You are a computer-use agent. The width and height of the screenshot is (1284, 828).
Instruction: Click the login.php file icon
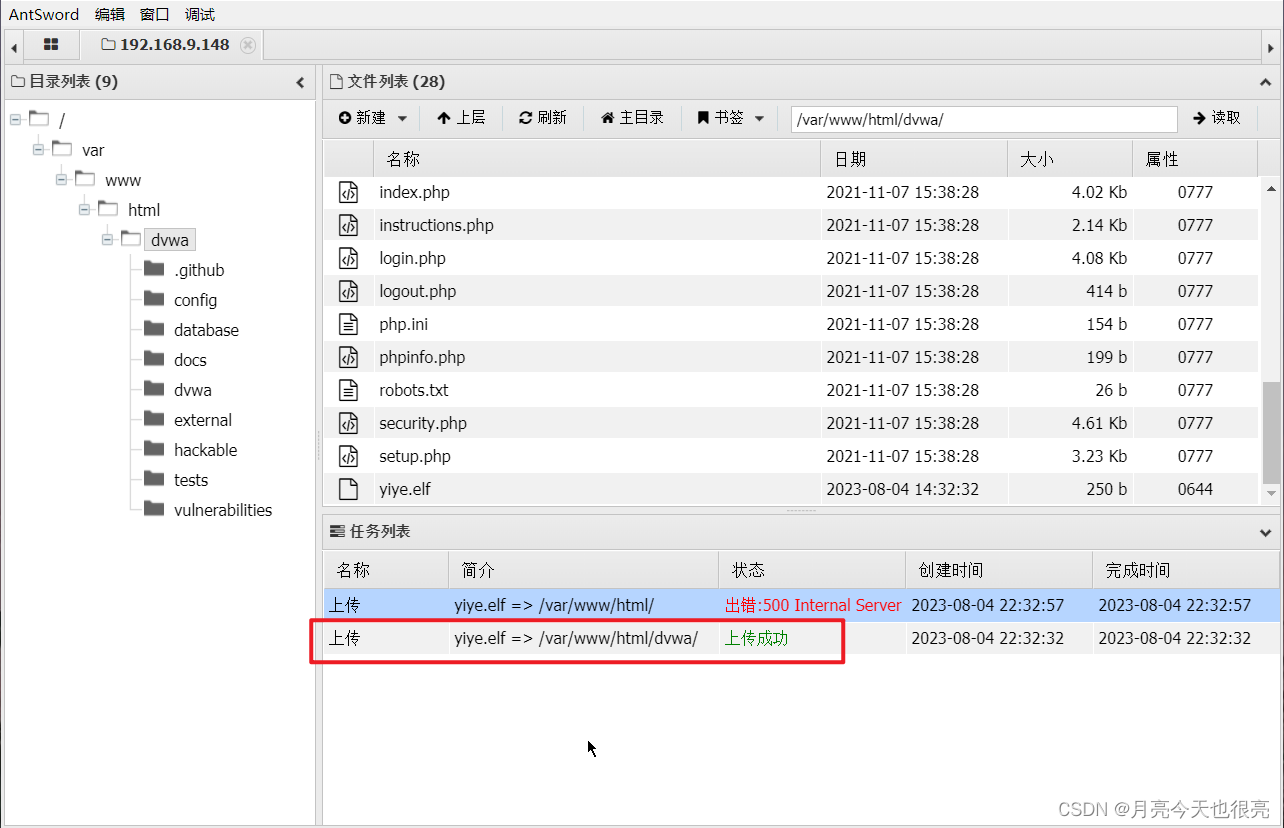point(348,258)
